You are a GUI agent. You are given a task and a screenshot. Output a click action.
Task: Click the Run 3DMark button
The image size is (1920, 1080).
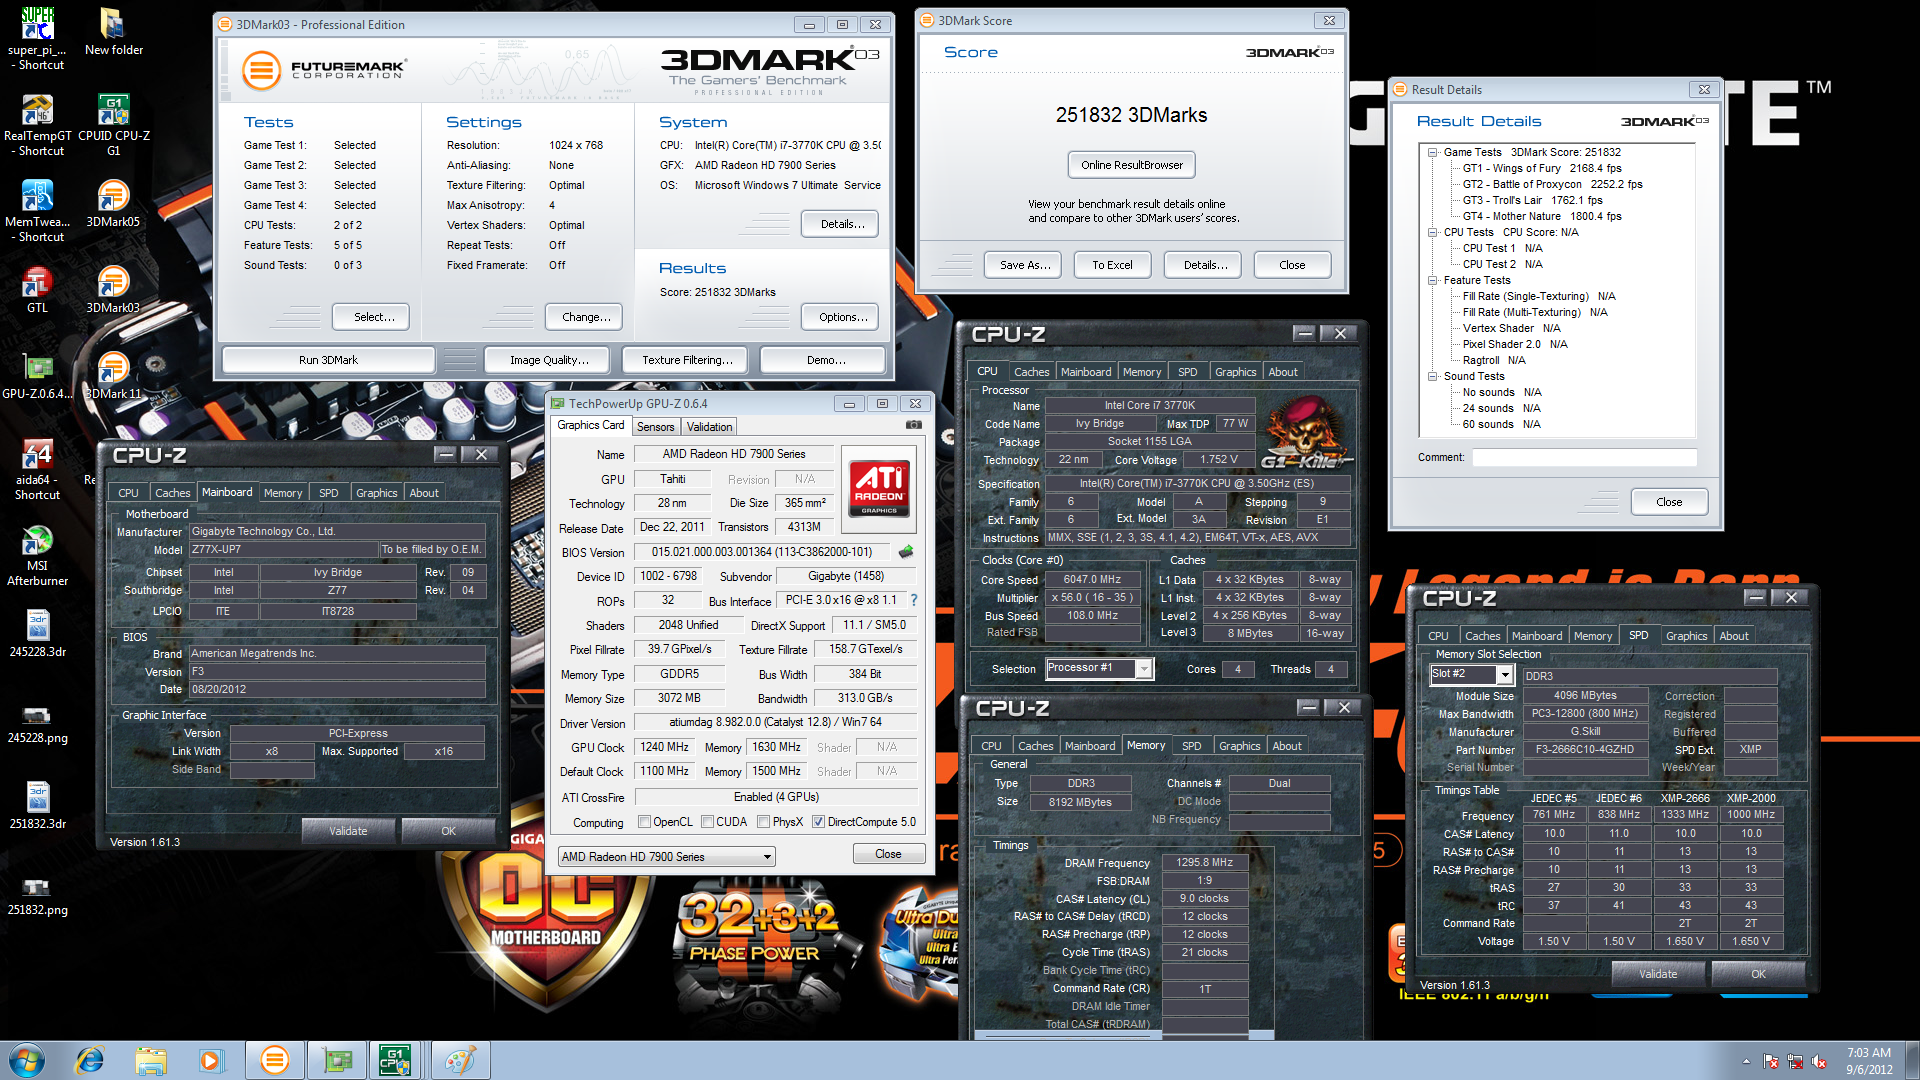click(328, 360)
